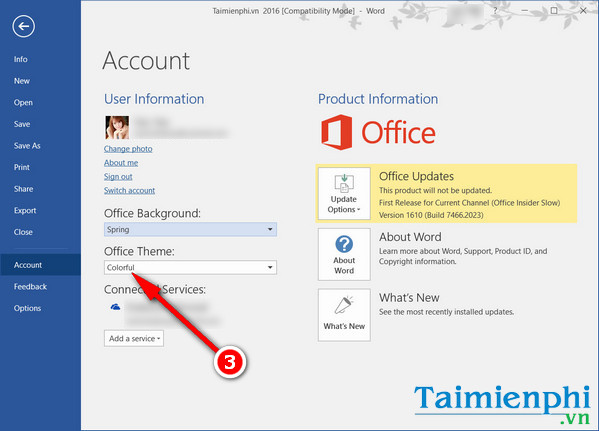599x431 pixels.
Task: Click the Switch account link
Action: (x=130, y=190)
